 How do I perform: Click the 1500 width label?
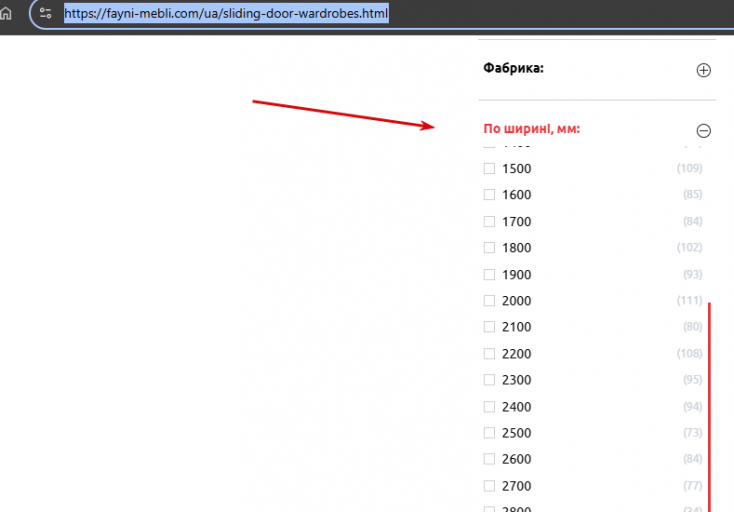(516, 168)
